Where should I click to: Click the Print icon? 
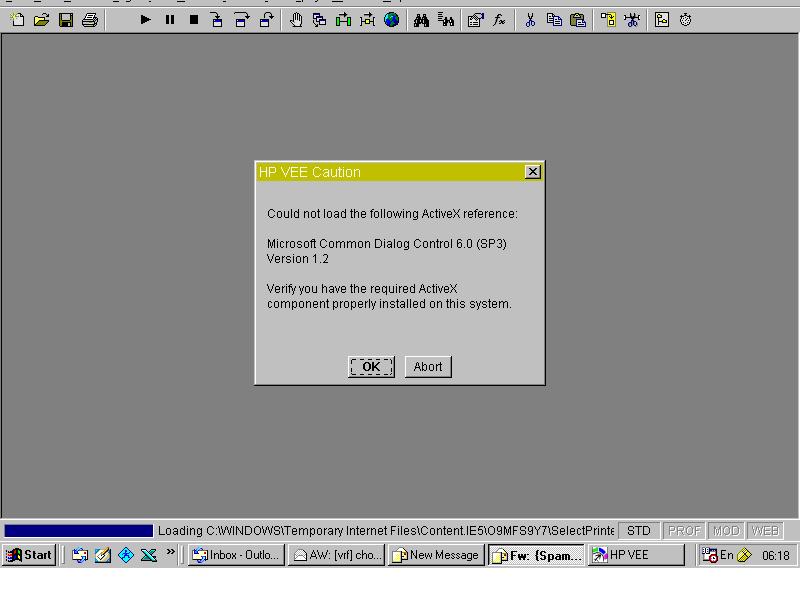click(90, 20)
